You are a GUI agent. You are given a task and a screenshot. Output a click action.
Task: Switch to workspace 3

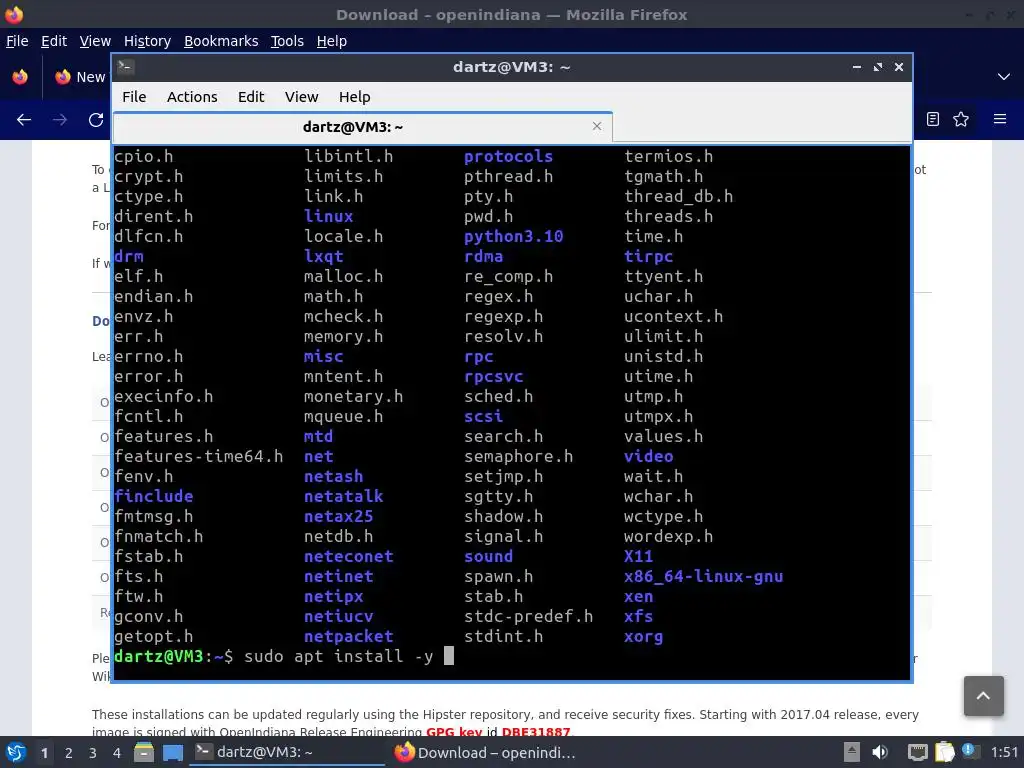[x=93, y=753]
